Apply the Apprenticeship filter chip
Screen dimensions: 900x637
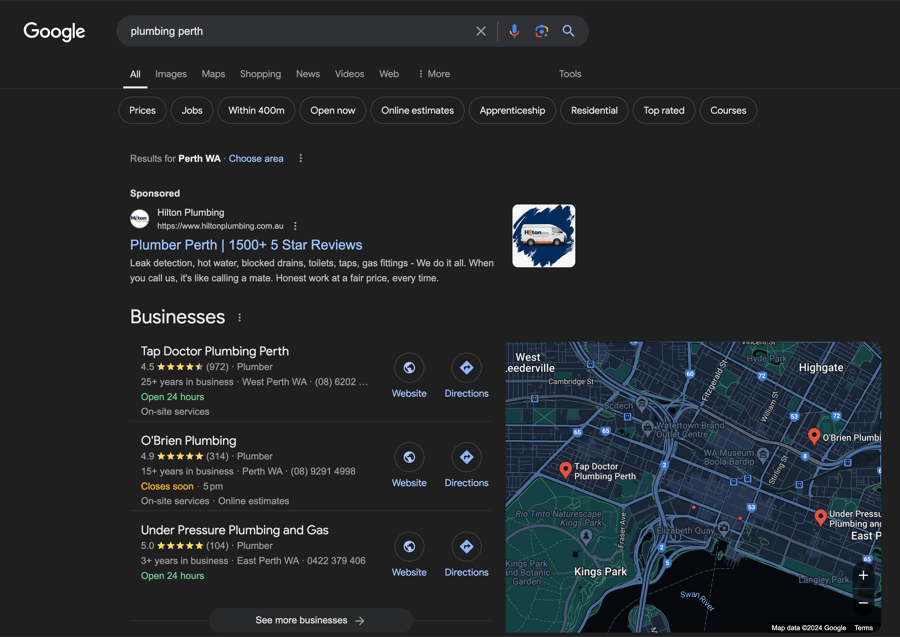[x=512, y=110]
